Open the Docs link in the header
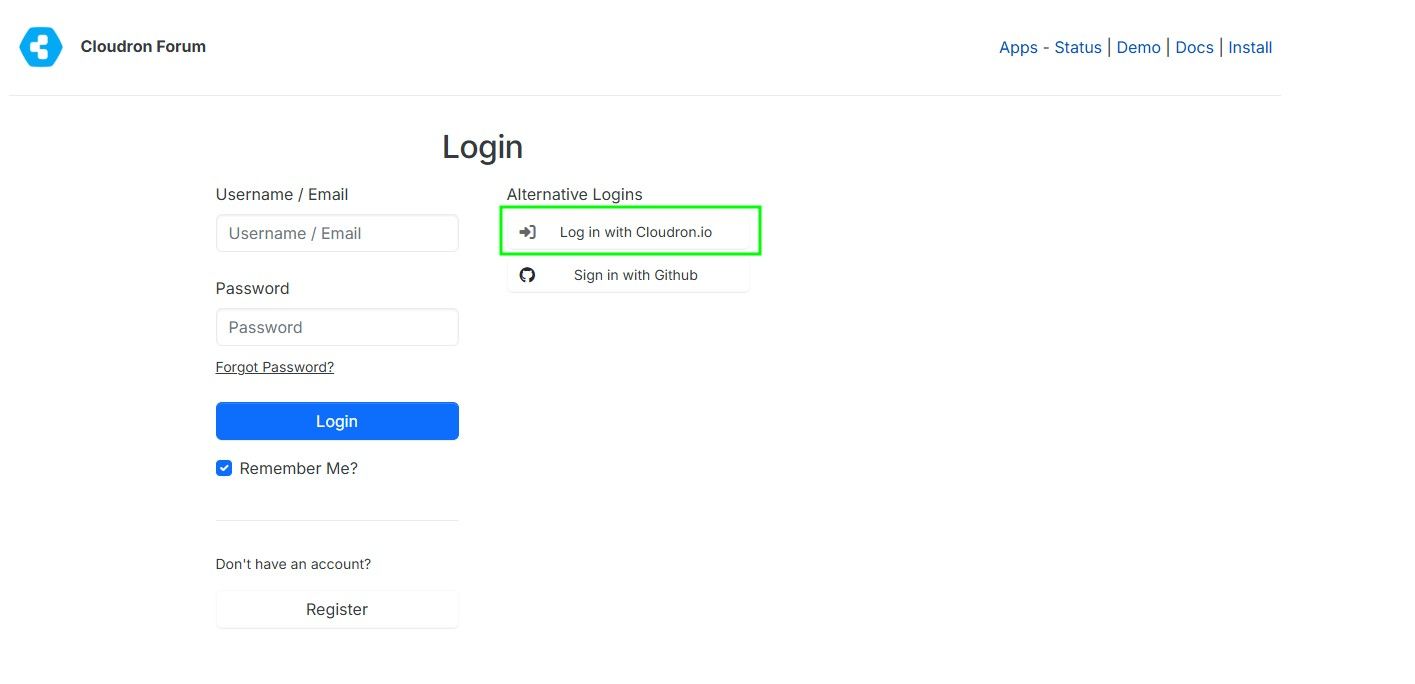 (1194, 47)
